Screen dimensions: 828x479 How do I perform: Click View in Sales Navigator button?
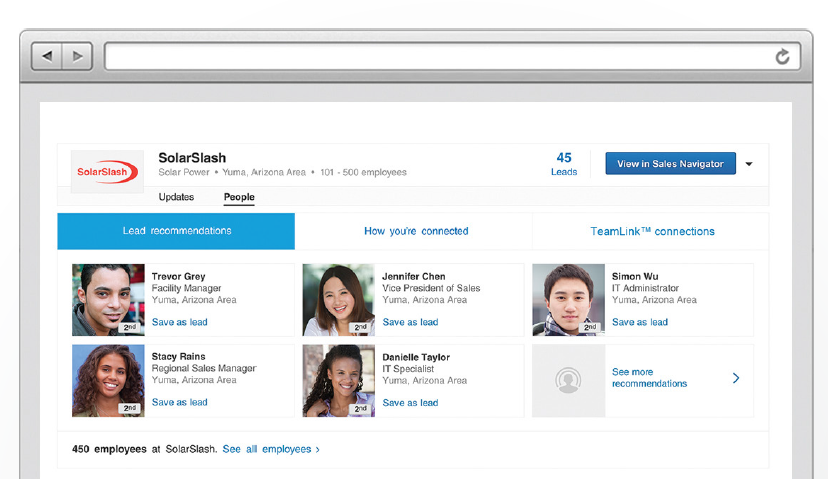[670, 164]
